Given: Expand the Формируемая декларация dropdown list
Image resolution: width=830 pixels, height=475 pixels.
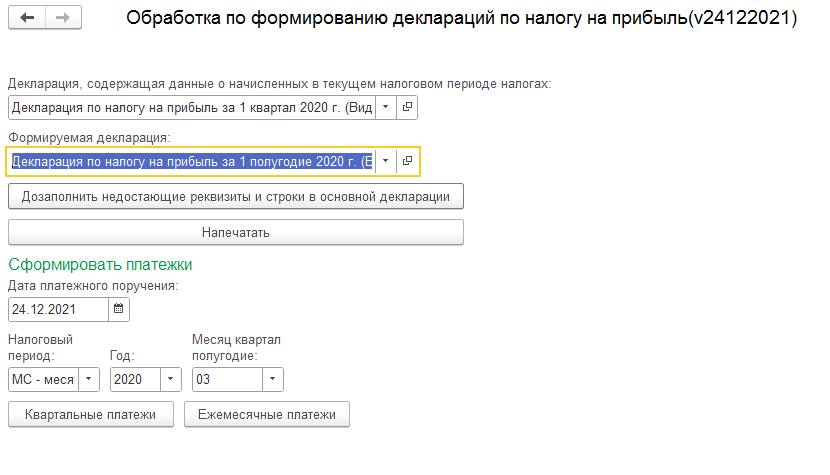Looking at the screenshot, I should point(386,161).
